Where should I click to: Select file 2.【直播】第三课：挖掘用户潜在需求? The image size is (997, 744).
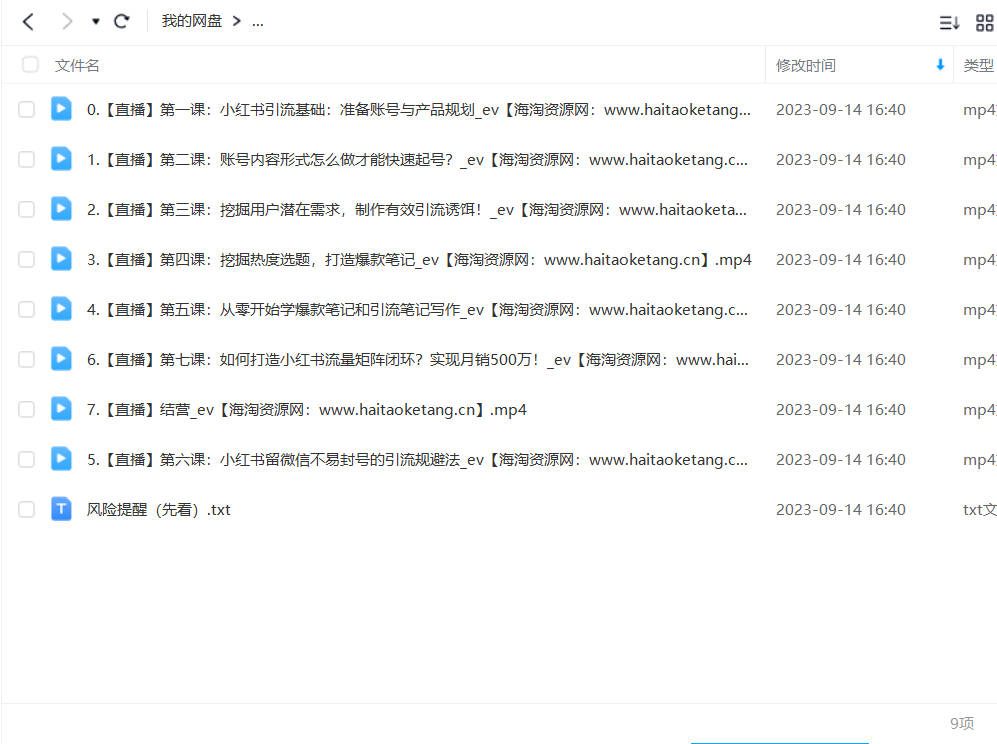tap(416, 209)
